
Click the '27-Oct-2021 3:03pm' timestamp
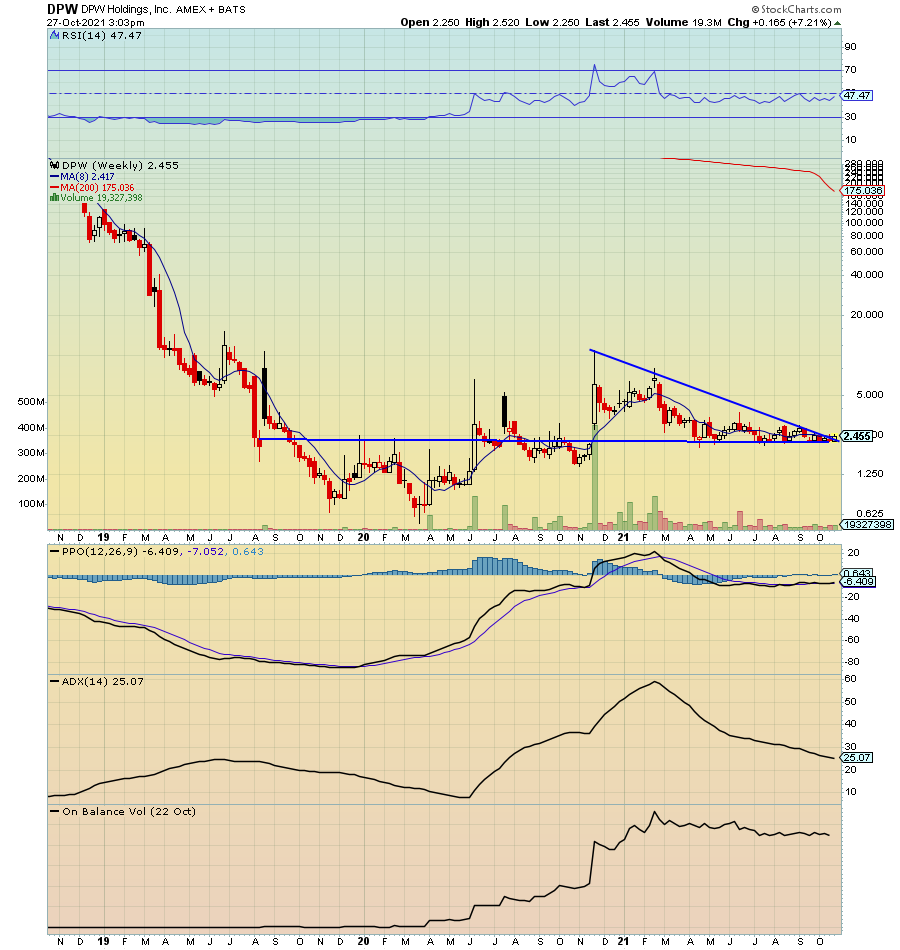[96, 23]
